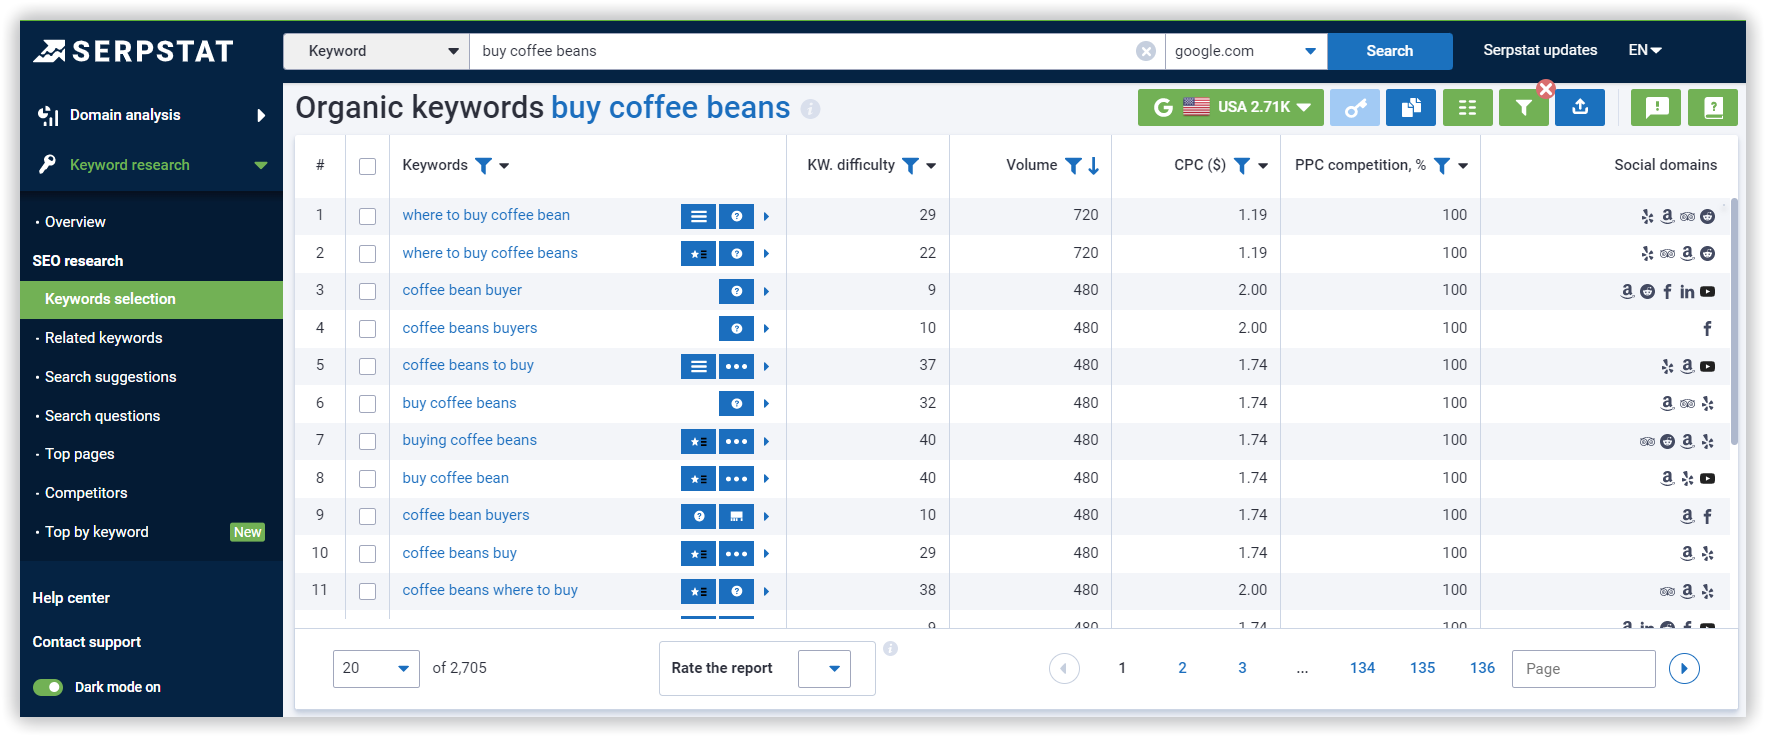Open the 'coffee bean buyers' keyword link
Image resolution: width=1766 pixels, height=737 pixels.
(x=466, y=515)
